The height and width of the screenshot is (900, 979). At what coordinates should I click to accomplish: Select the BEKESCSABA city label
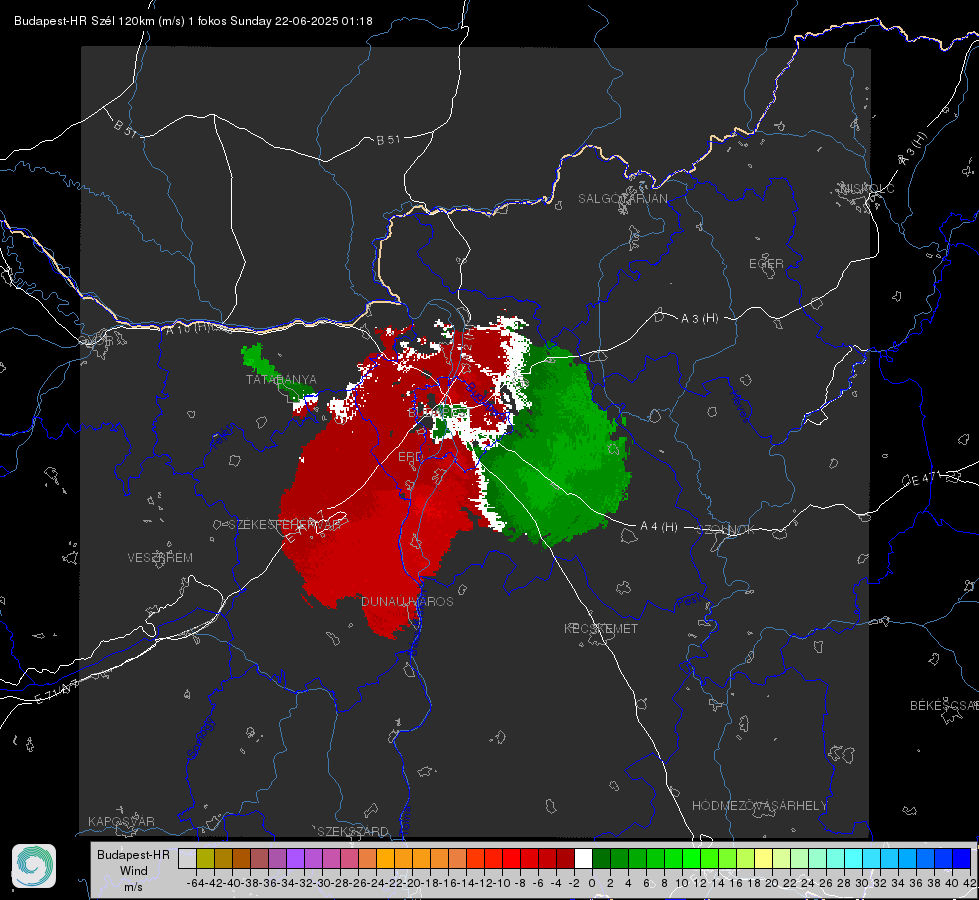click(944, 706)
